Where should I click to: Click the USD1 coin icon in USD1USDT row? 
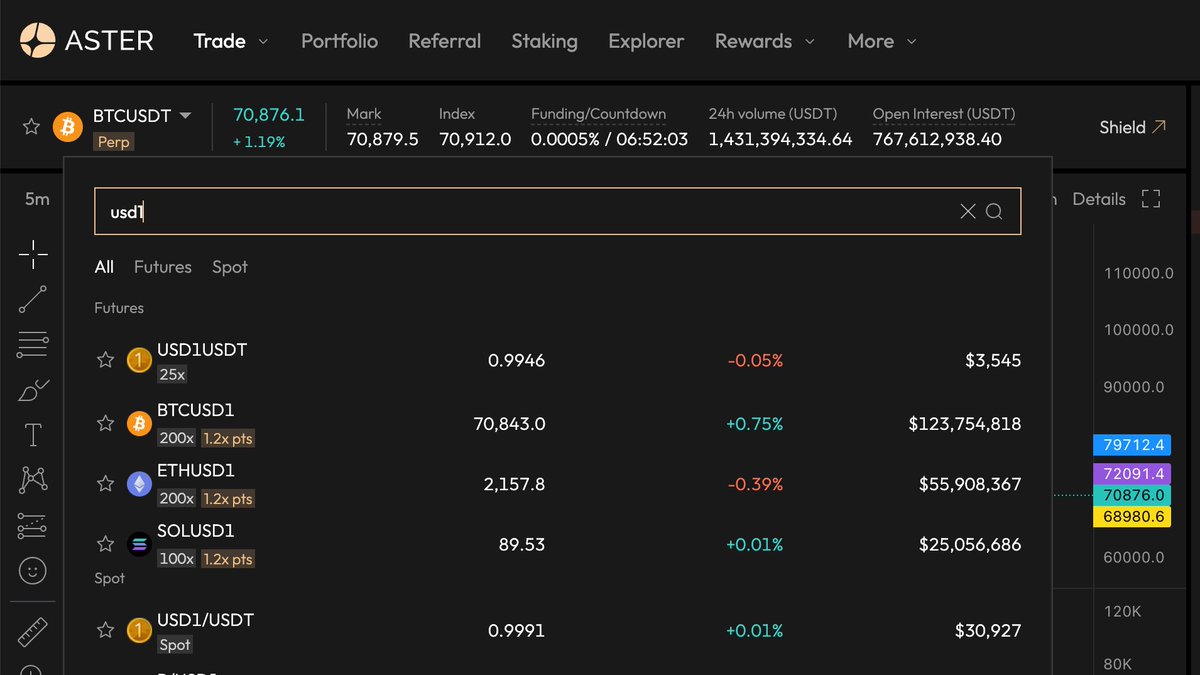click(139, 360)
